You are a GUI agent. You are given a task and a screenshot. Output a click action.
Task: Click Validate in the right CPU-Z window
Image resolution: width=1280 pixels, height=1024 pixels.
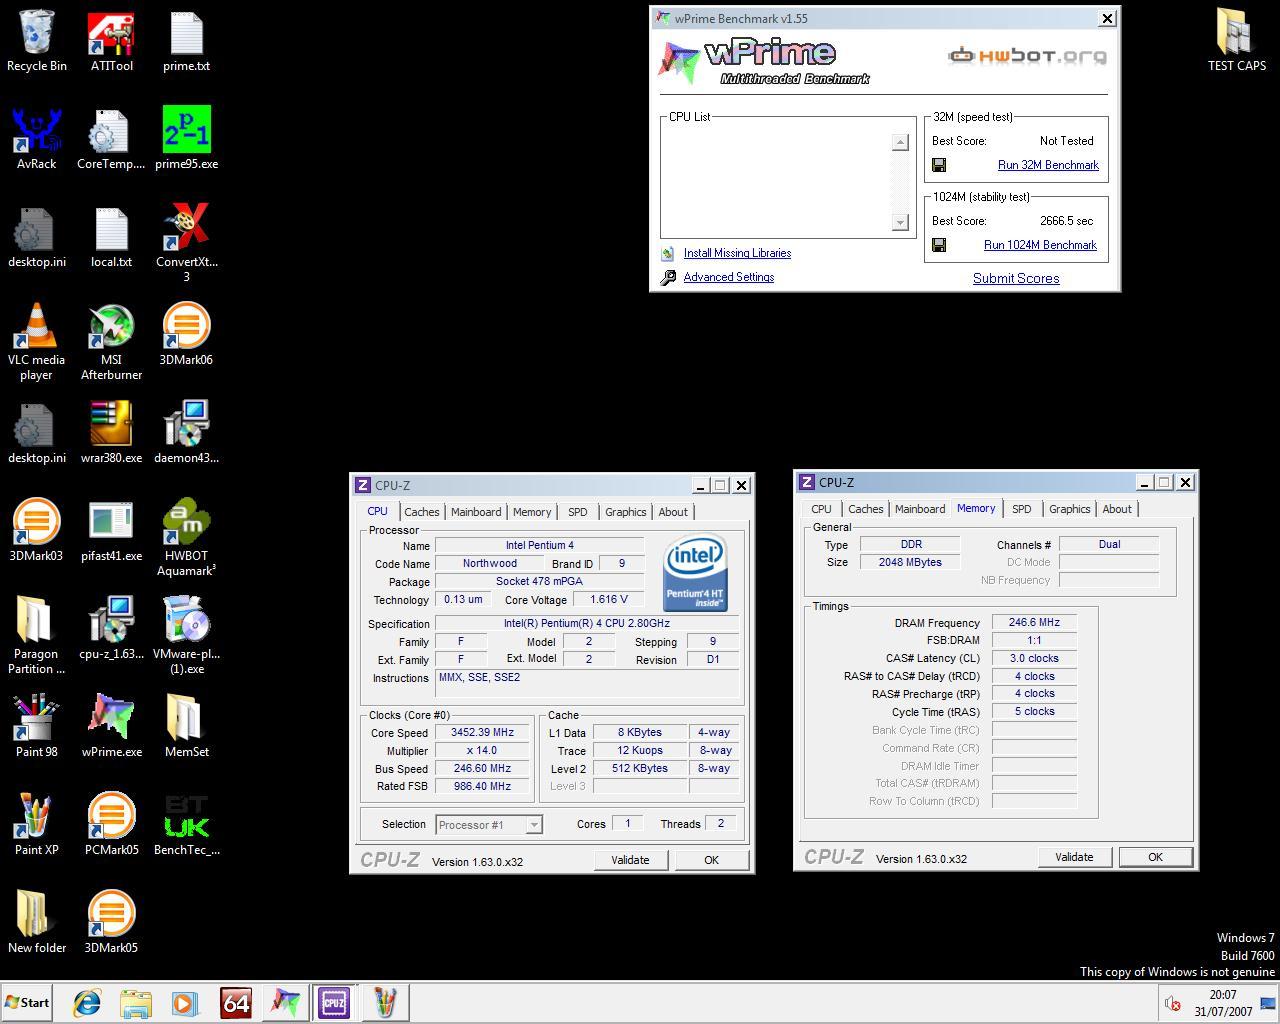pyautogui.click(x=1074, y=857)
